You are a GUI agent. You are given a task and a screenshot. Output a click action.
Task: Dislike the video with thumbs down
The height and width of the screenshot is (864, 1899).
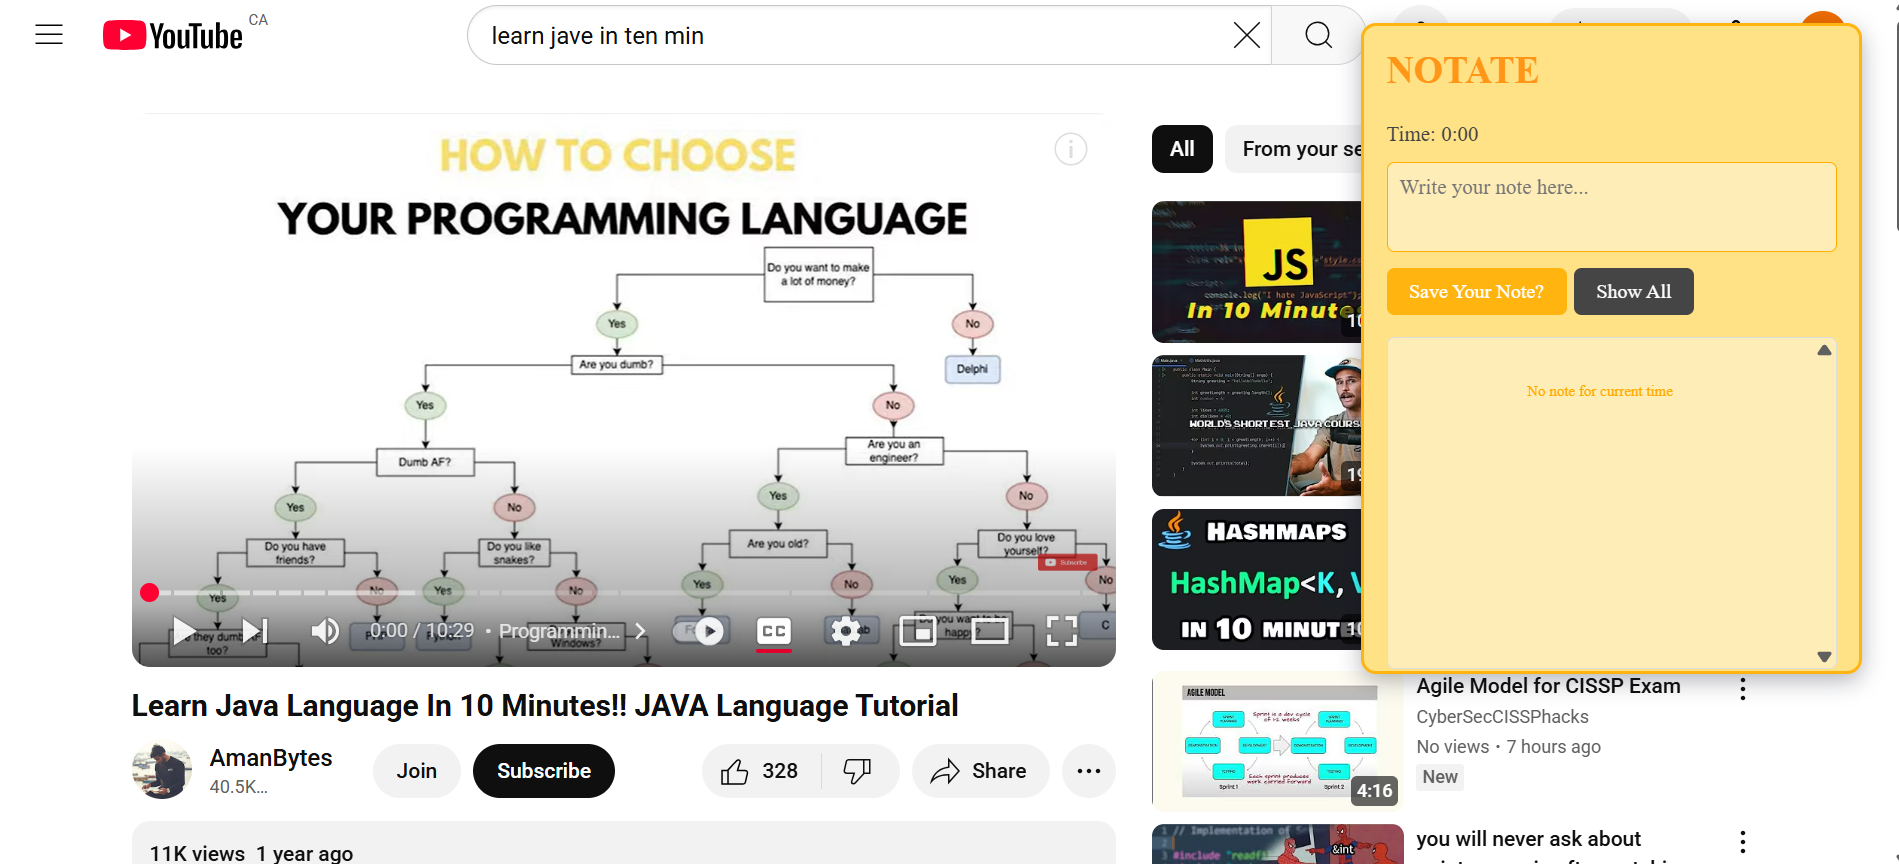pos(858,771)
